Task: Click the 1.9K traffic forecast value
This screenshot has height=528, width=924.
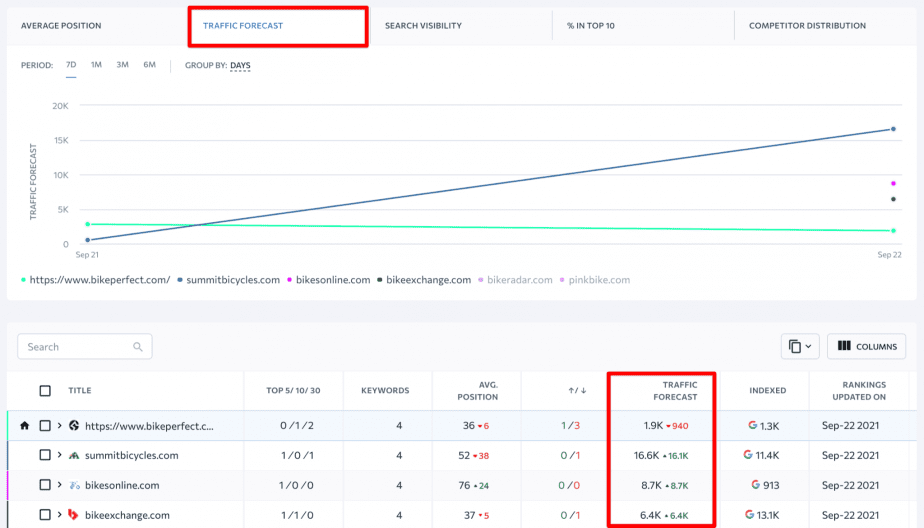Action: coord(653,425)
